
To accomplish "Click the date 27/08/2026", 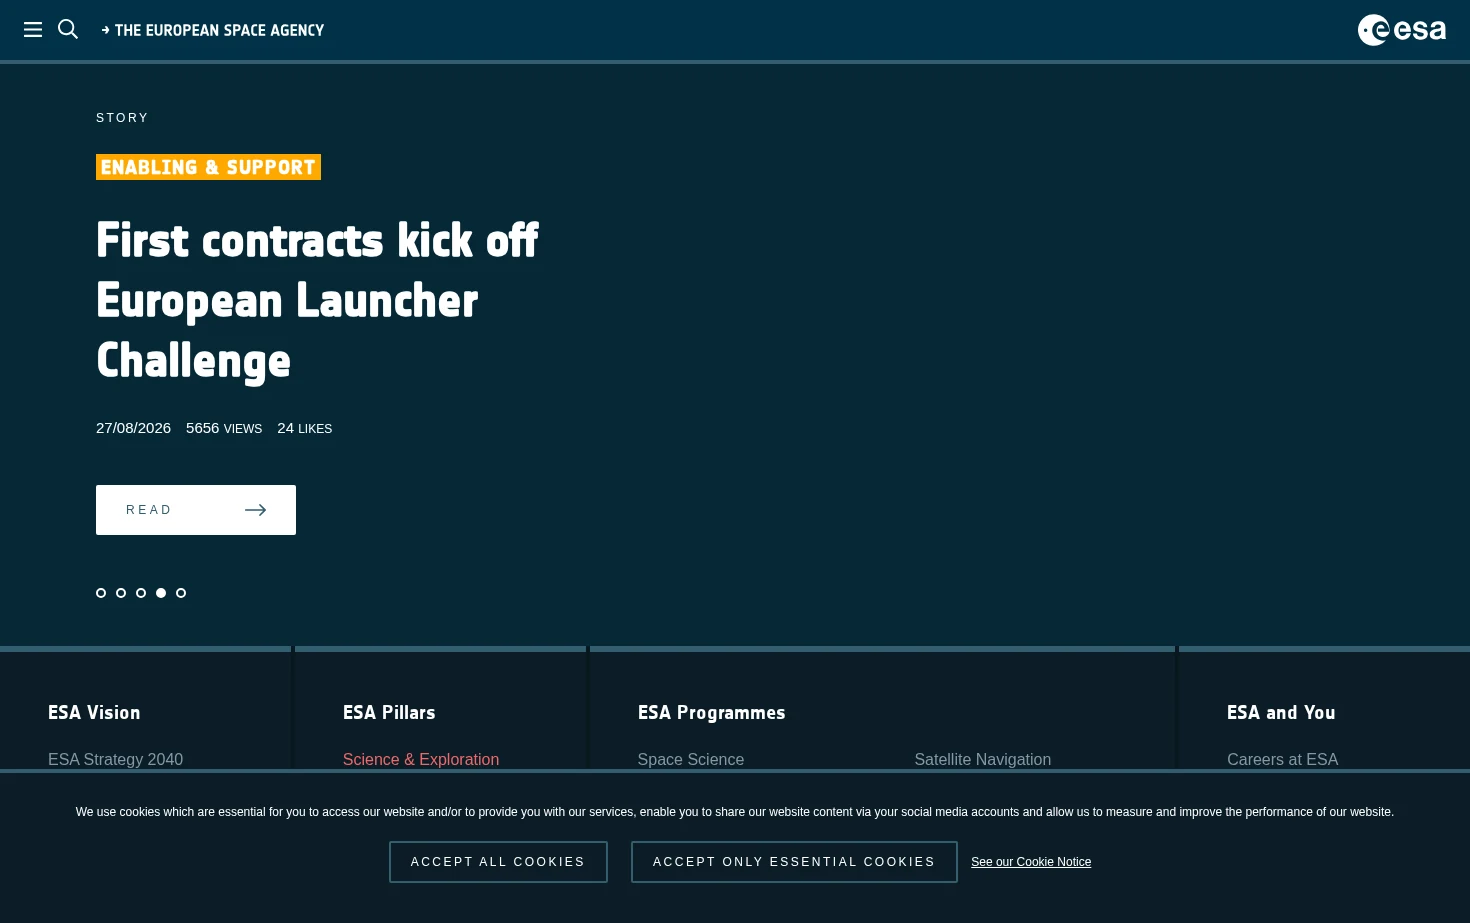I will [x=133, y=428].
